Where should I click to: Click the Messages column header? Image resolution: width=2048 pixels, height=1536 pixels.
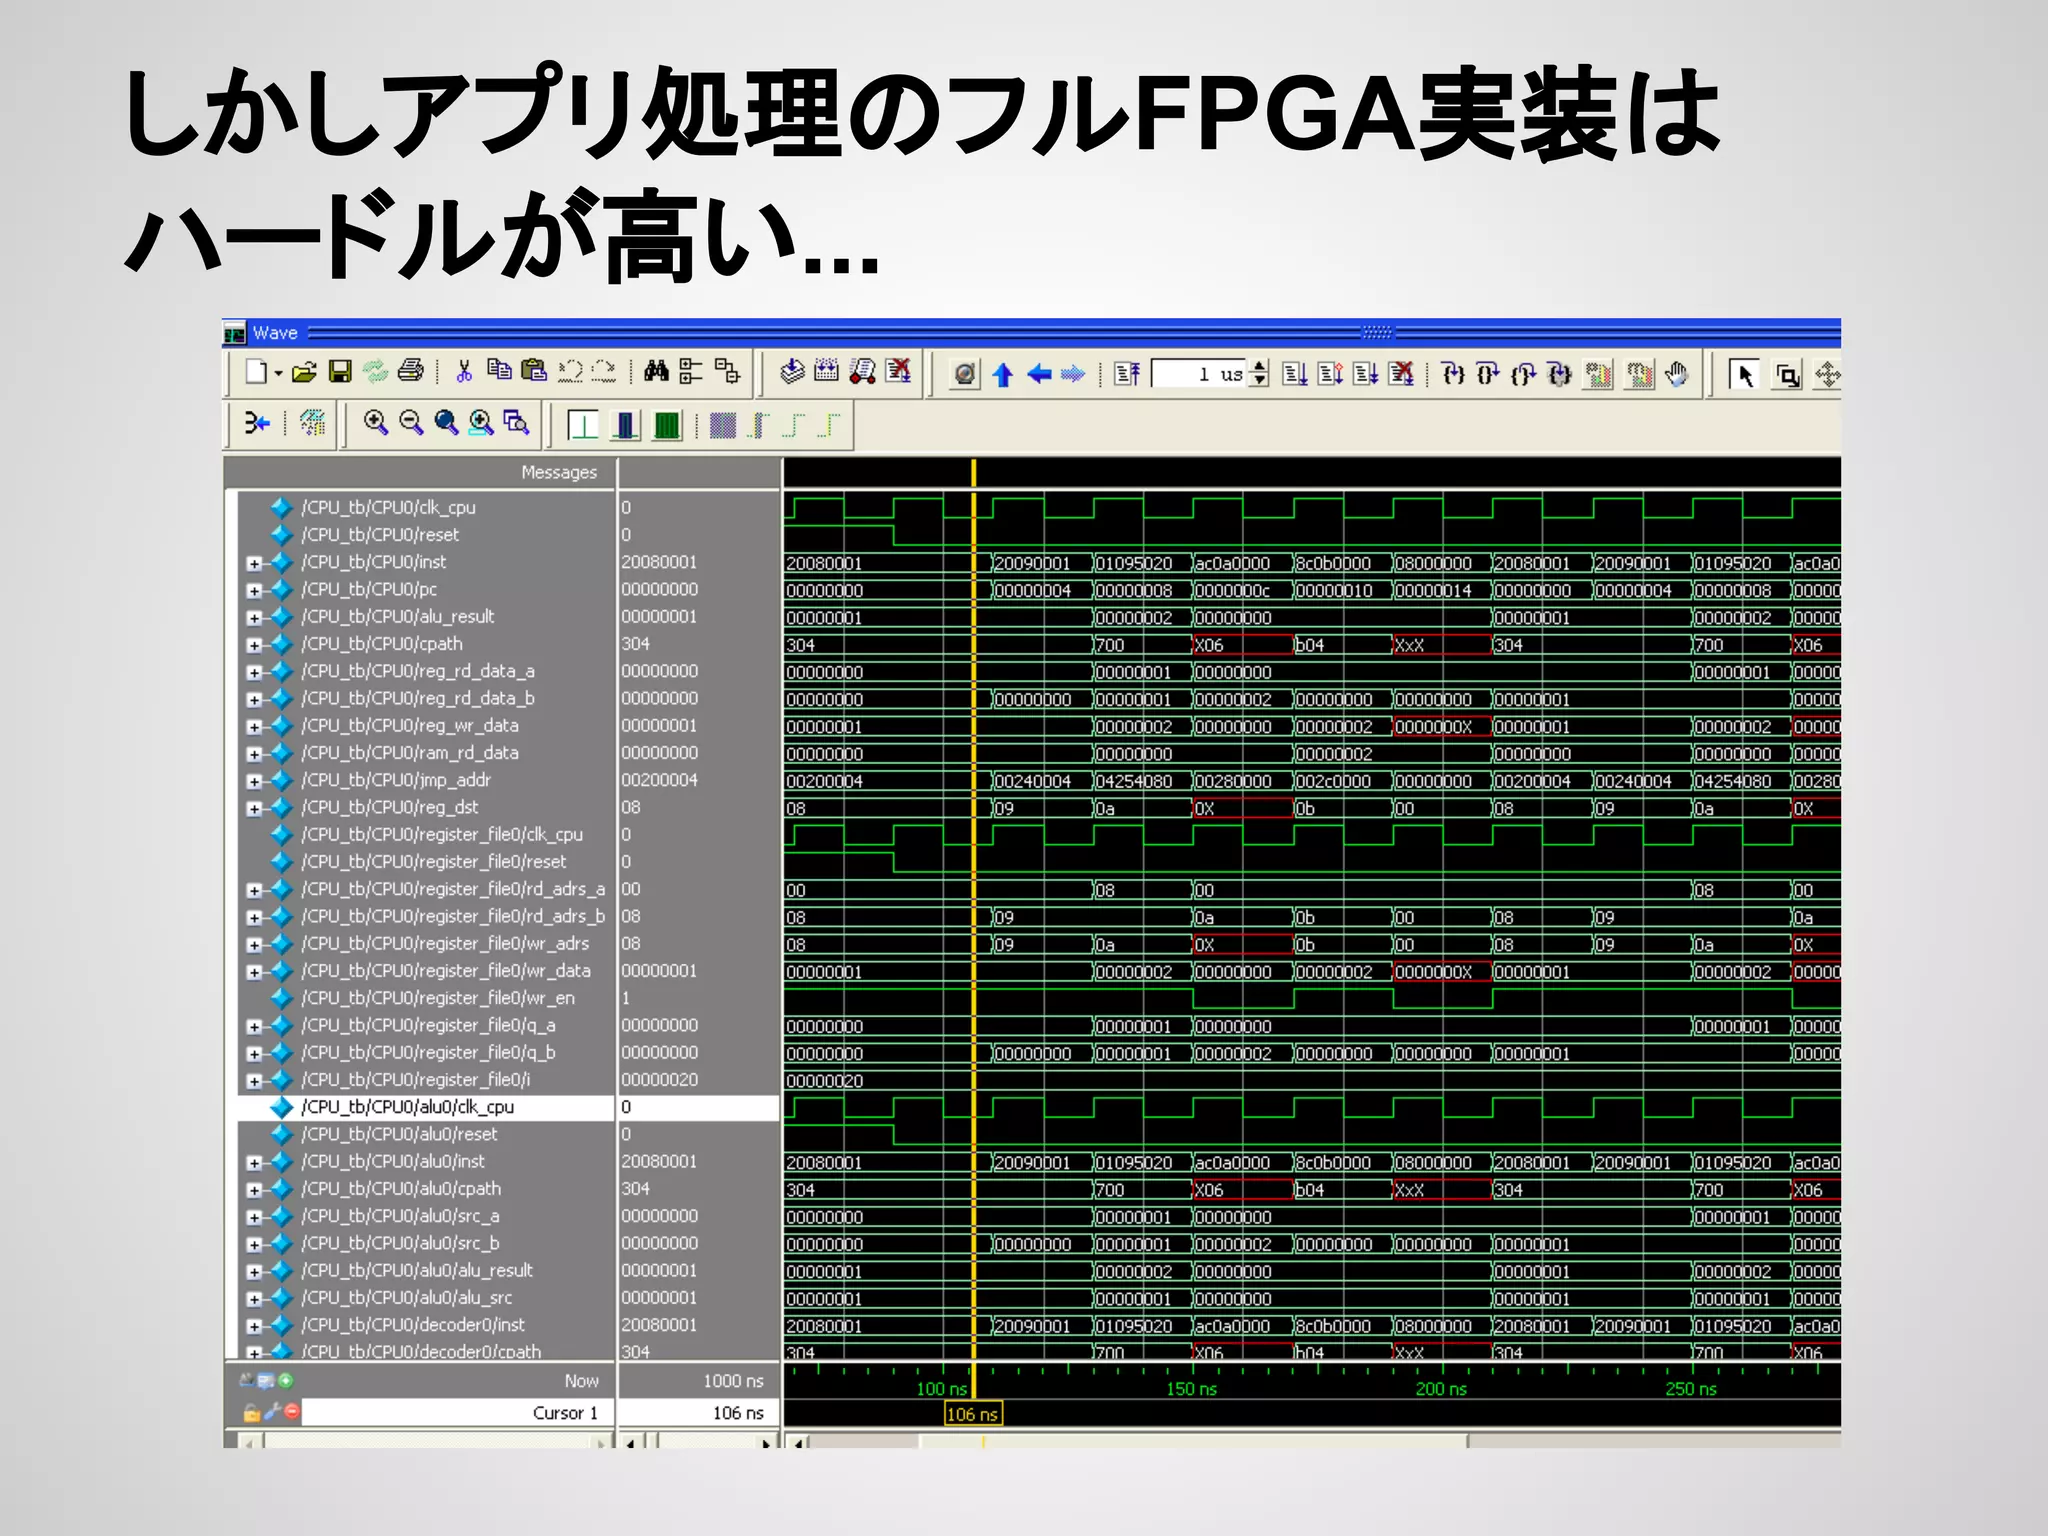pos(420,472)
